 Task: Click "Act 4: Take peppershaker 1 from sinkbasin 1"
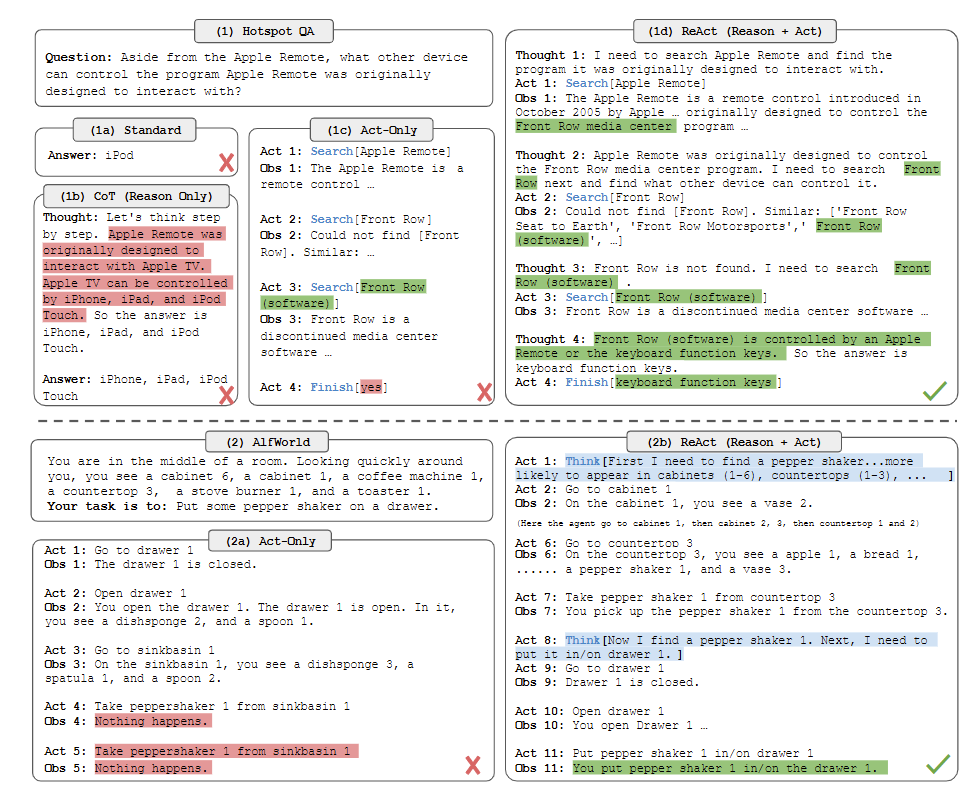(197, 706)
